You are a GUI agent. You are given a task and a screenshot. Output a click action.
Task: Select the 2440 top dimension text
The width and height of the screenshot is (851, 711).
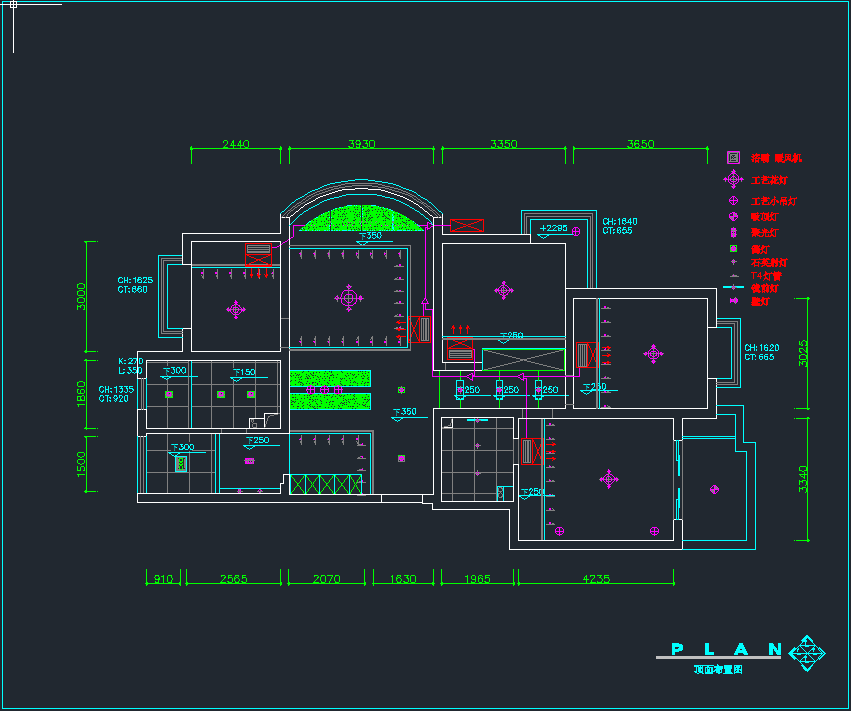click(236, 144)
